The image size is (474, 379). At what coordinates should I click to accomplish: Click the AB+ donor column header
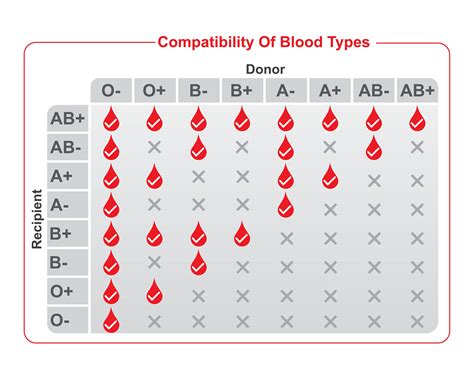417,90
